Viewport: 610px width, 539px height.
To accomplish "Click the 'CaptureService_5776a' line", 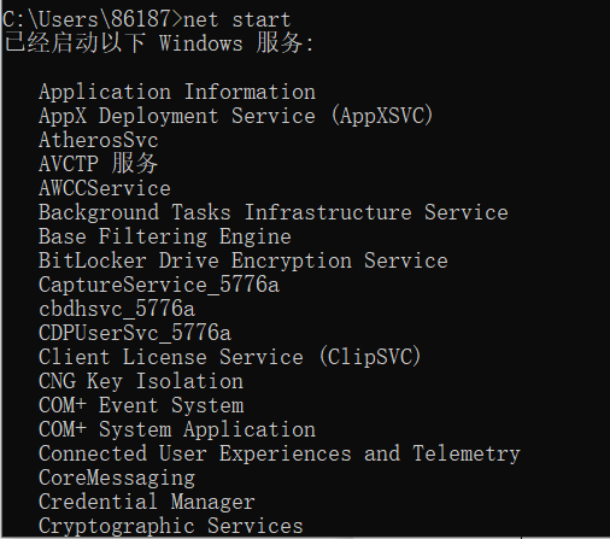I will click(x=159, y=285).
